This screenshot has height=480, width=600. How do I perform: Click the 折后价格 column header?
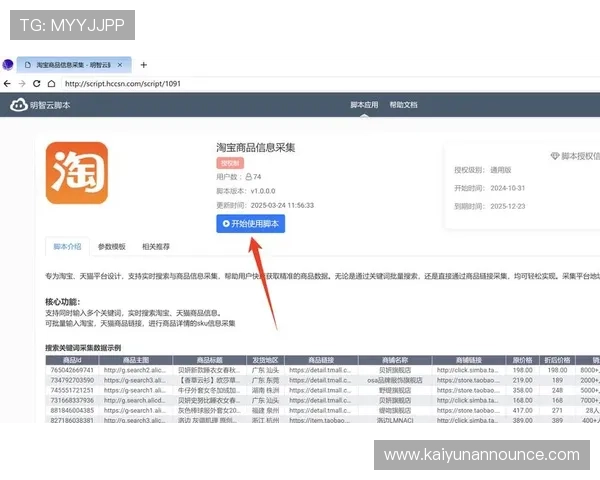[x=557, y=360]
